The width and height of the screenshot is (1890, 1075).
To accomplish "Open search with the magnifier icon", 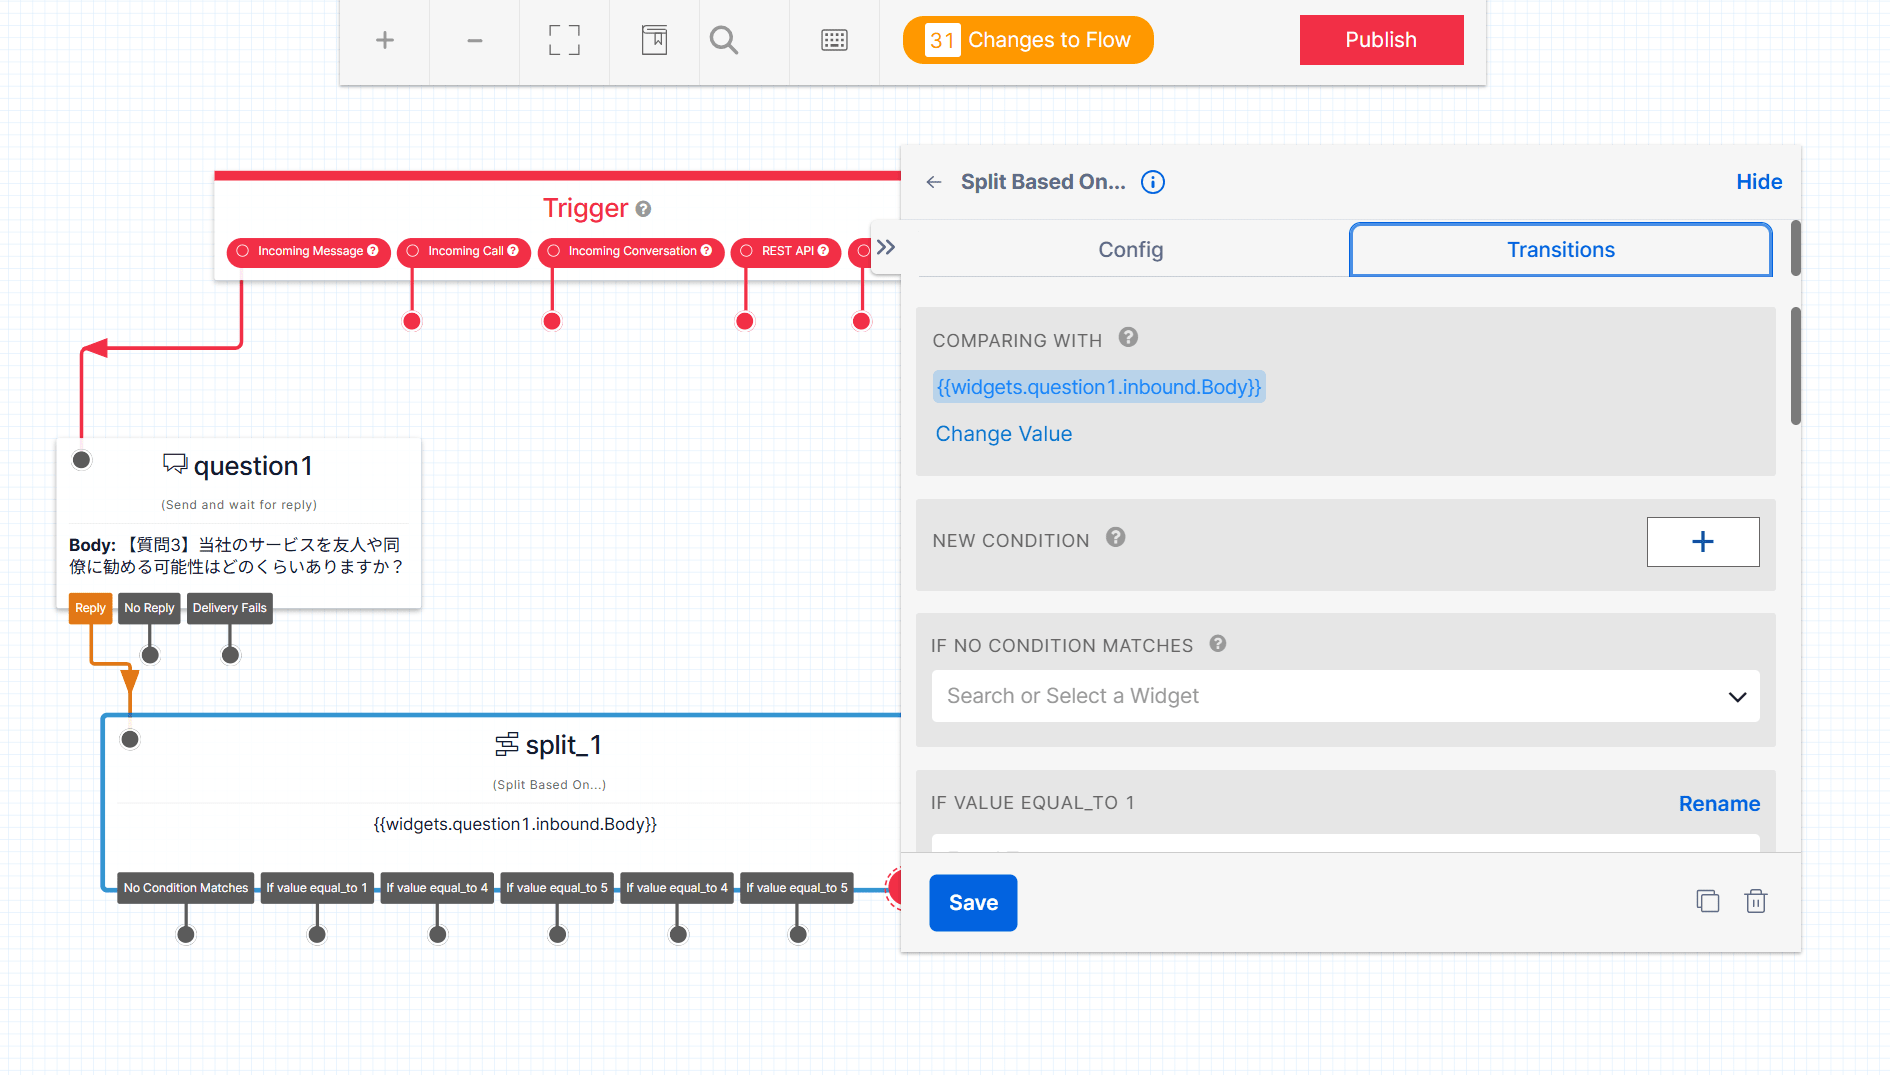I will [724, 40].
